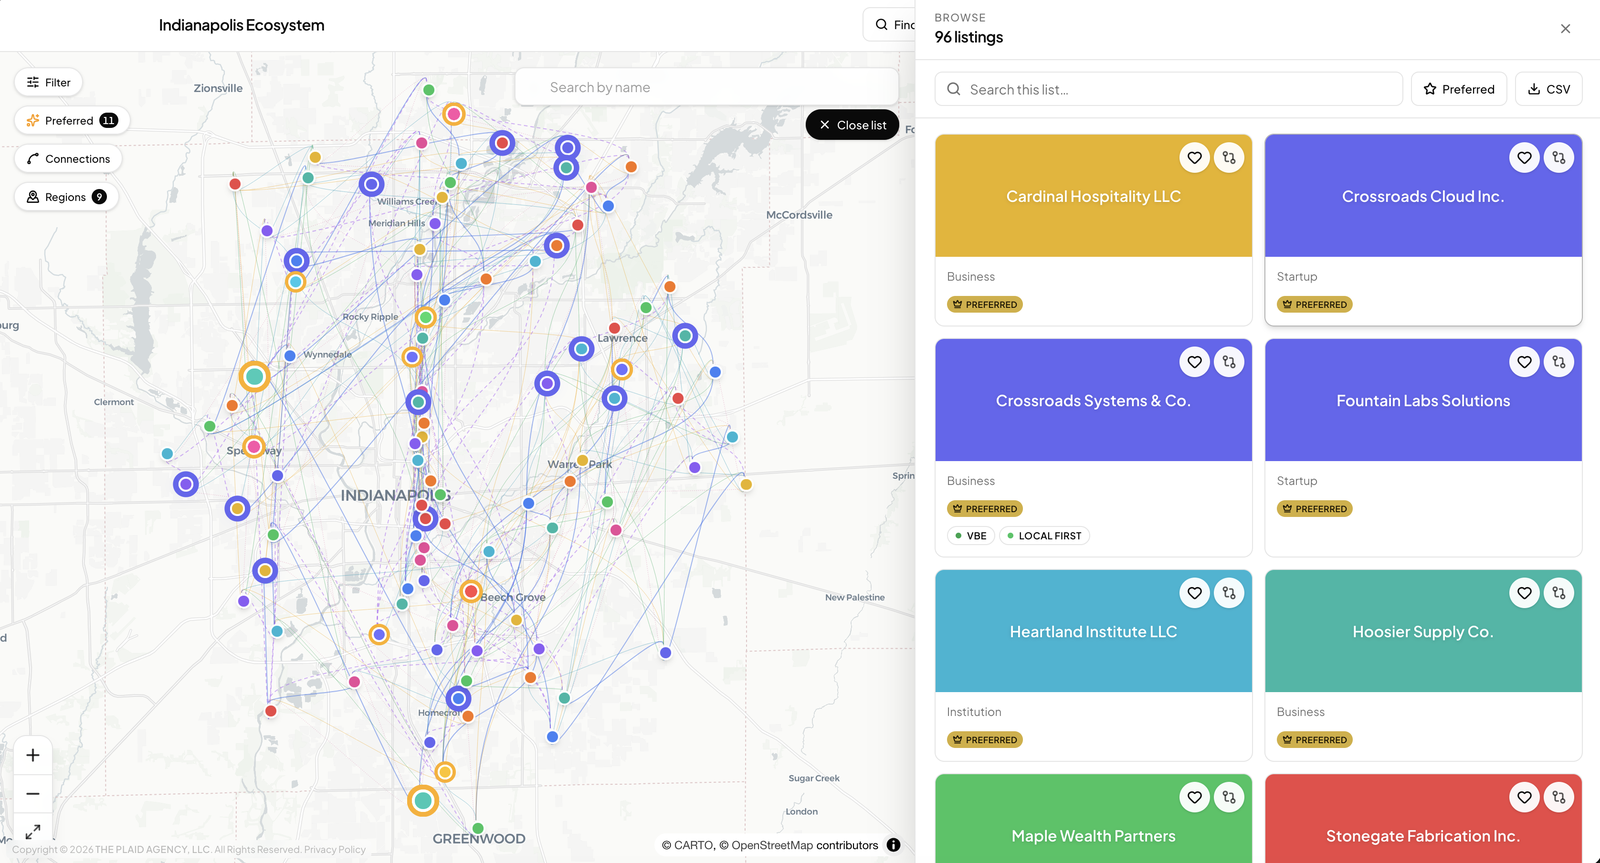
Task: Favorite Fountain Labs Solutions with heart icon
Action: pos(1524,362)
